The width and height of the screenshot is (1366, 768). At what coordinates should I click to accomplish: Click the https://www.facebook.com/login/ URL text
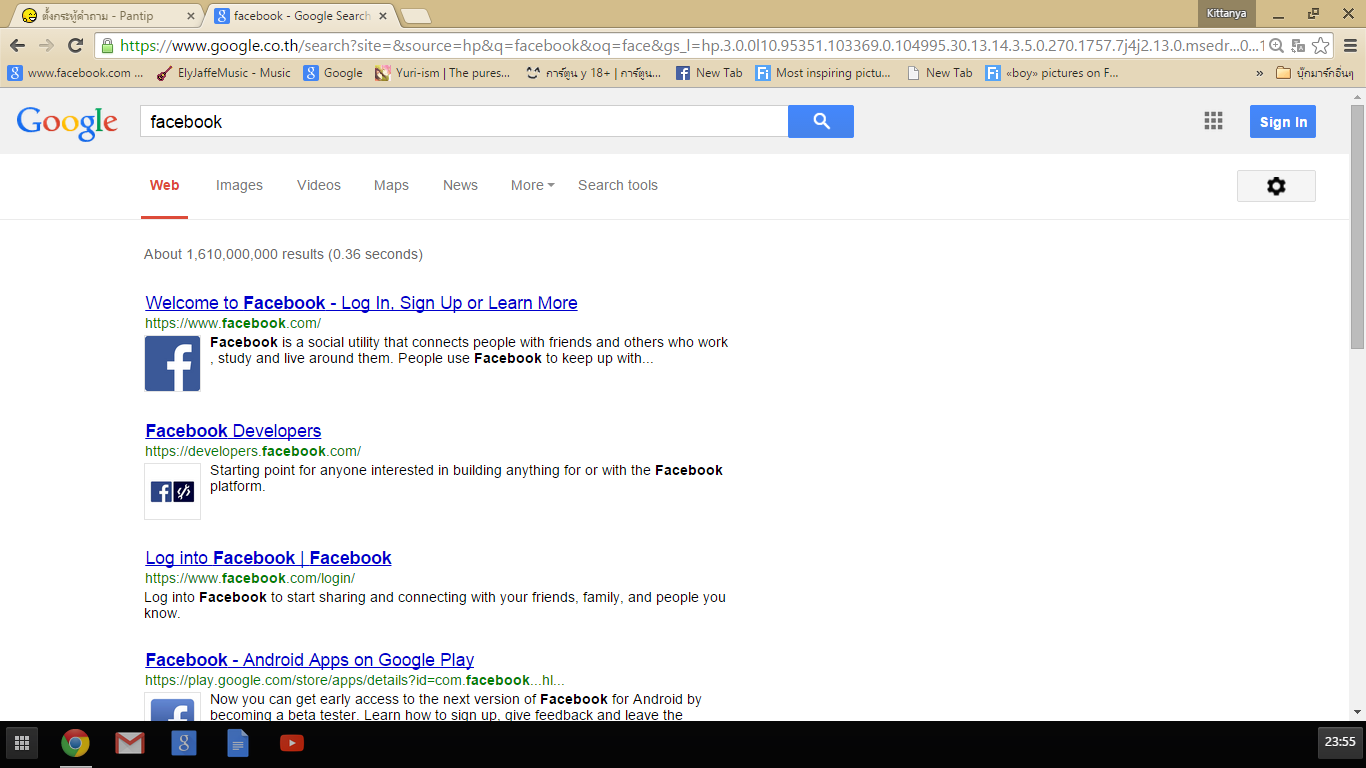point(250,578)
